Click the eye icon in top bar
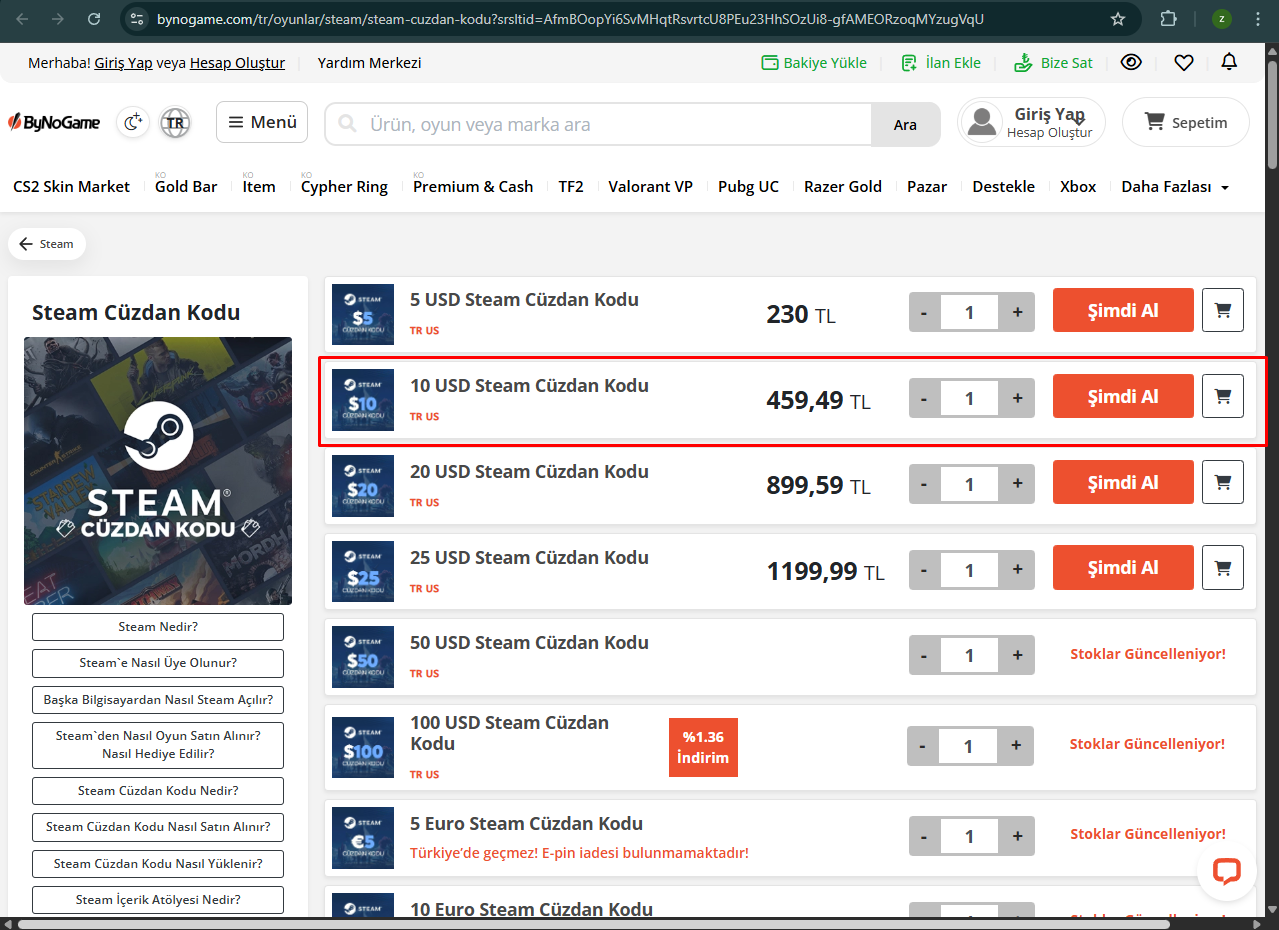 (1131, 62)
